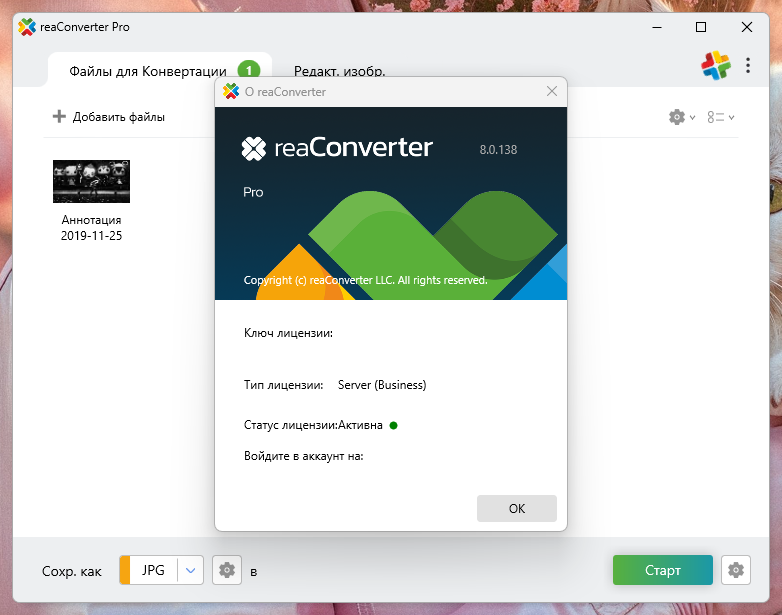Expand the list view mode dropdown
This screenshot has width=782, height=615.
pos(720,117)
